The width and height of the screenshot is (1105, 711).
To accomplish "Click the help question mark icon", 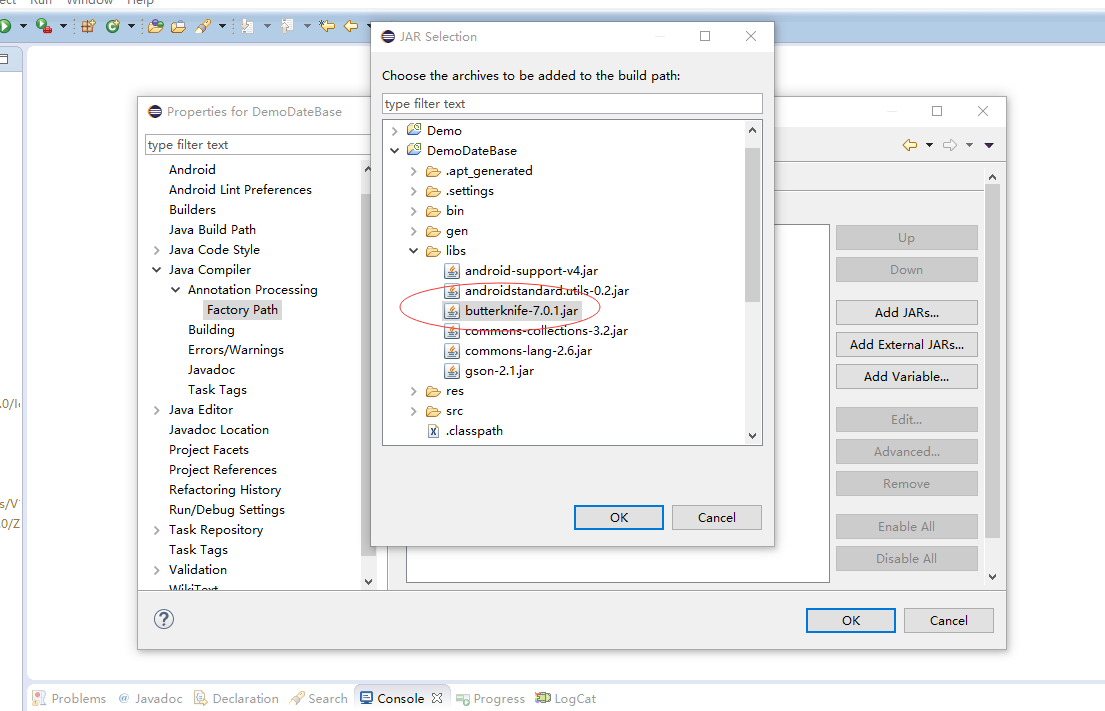I will click(x=163, y=619).
